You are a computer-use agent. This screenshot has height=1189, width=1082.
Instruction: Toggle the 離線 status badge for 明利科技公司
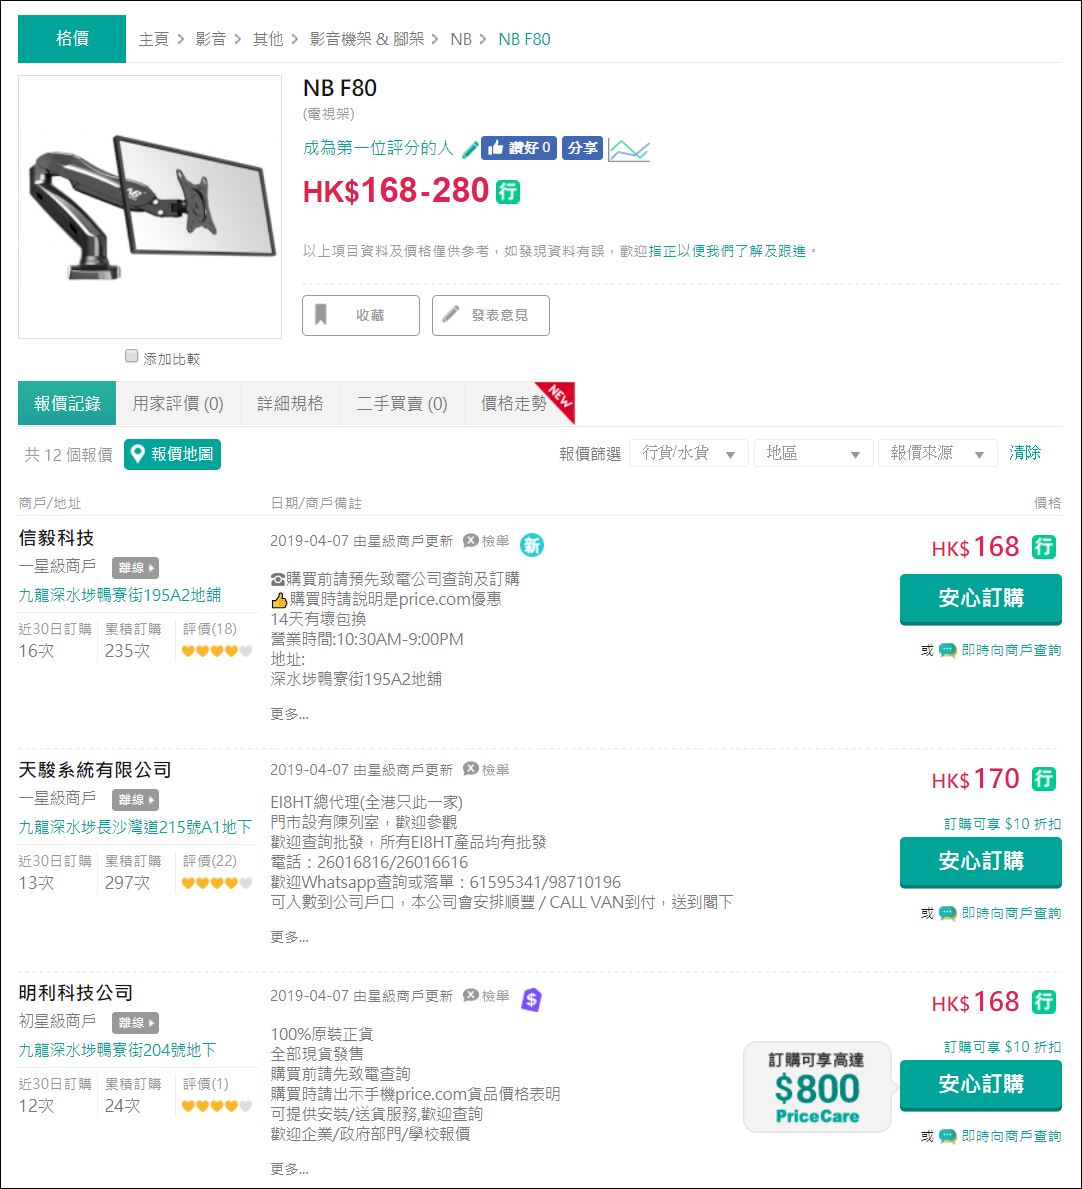pyautogui.click(x=135, y=1023)
